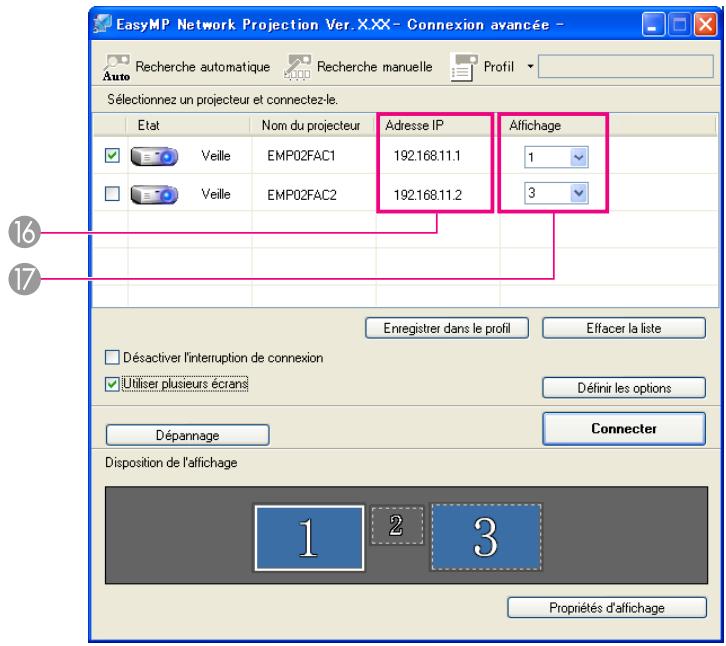Enable Désactiver l'interruption de connexion
726x646 pixels.
[x=112, y=357]
